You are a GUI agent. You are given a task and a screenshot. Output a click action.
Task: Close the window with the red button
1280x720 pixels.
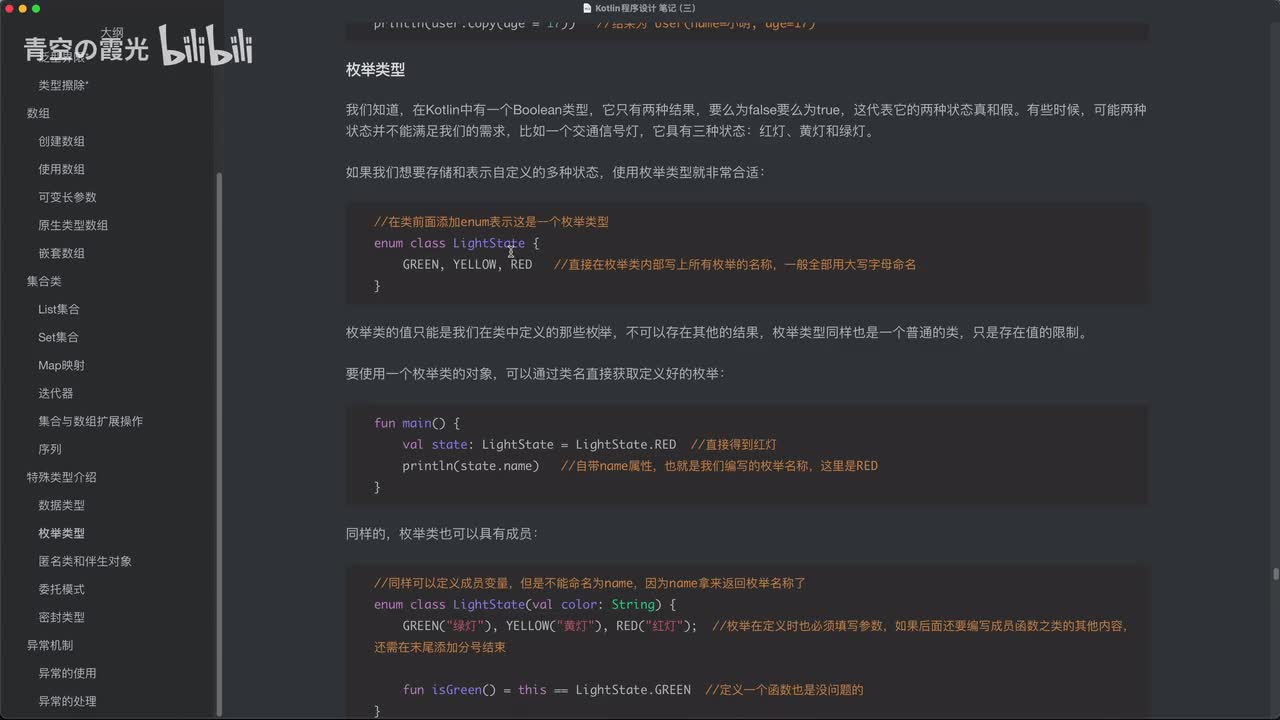click(8, 8)
